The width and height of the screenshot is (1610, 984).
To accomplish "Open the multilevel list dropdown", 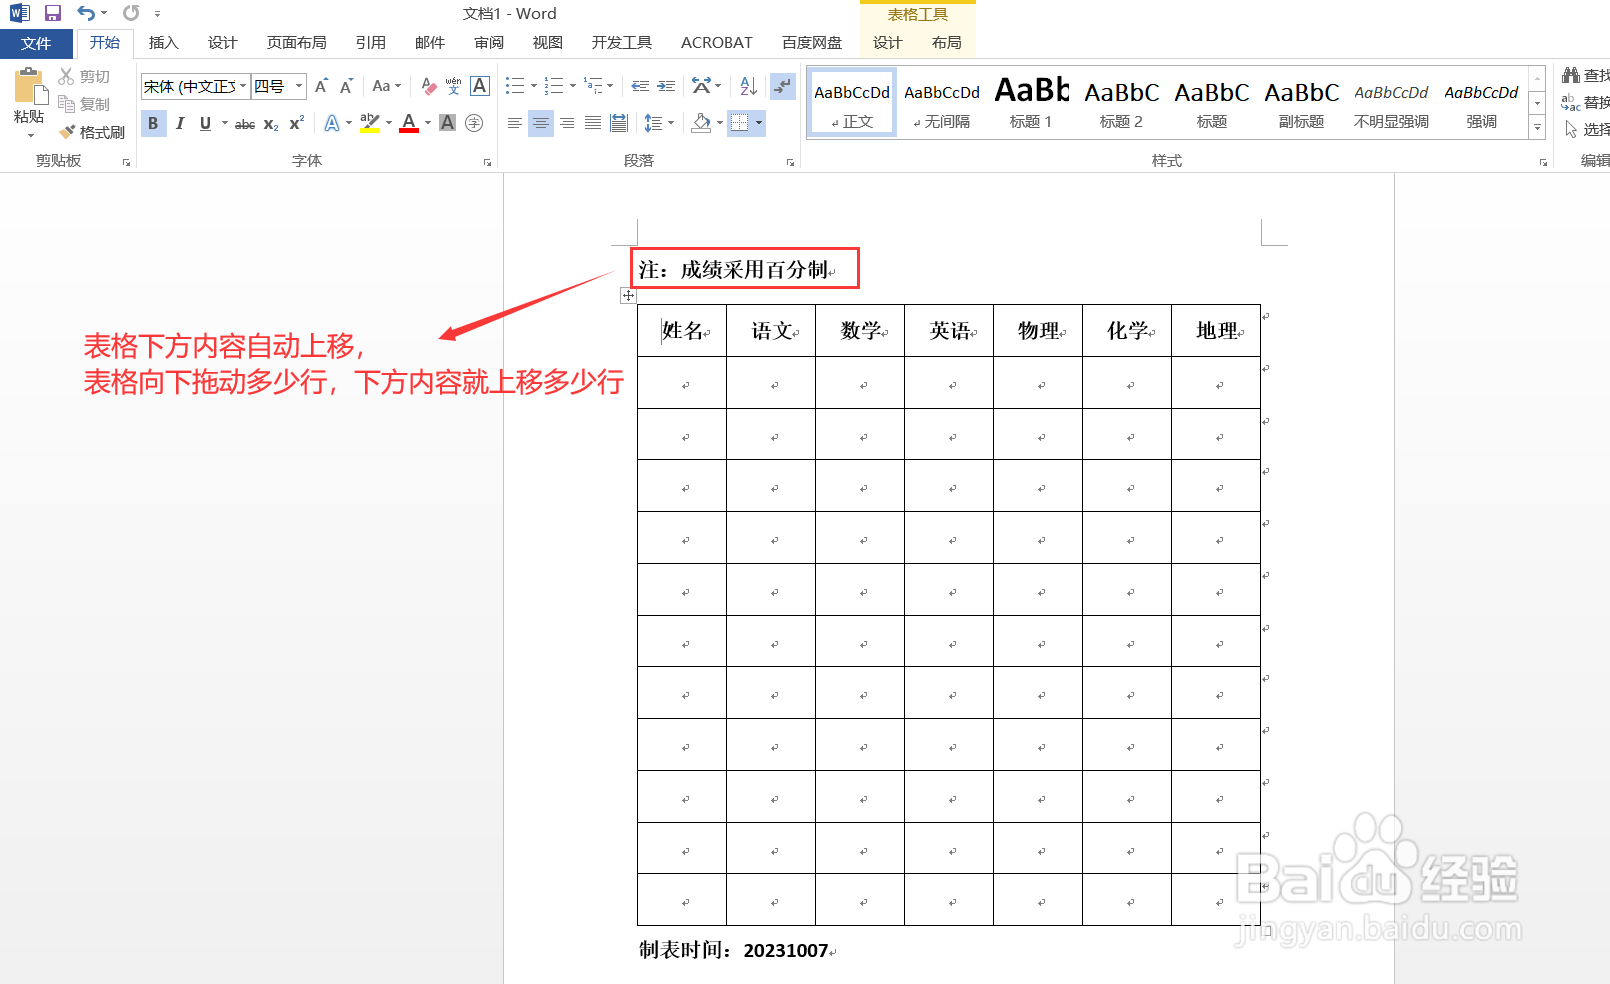I will pos(610,86).
